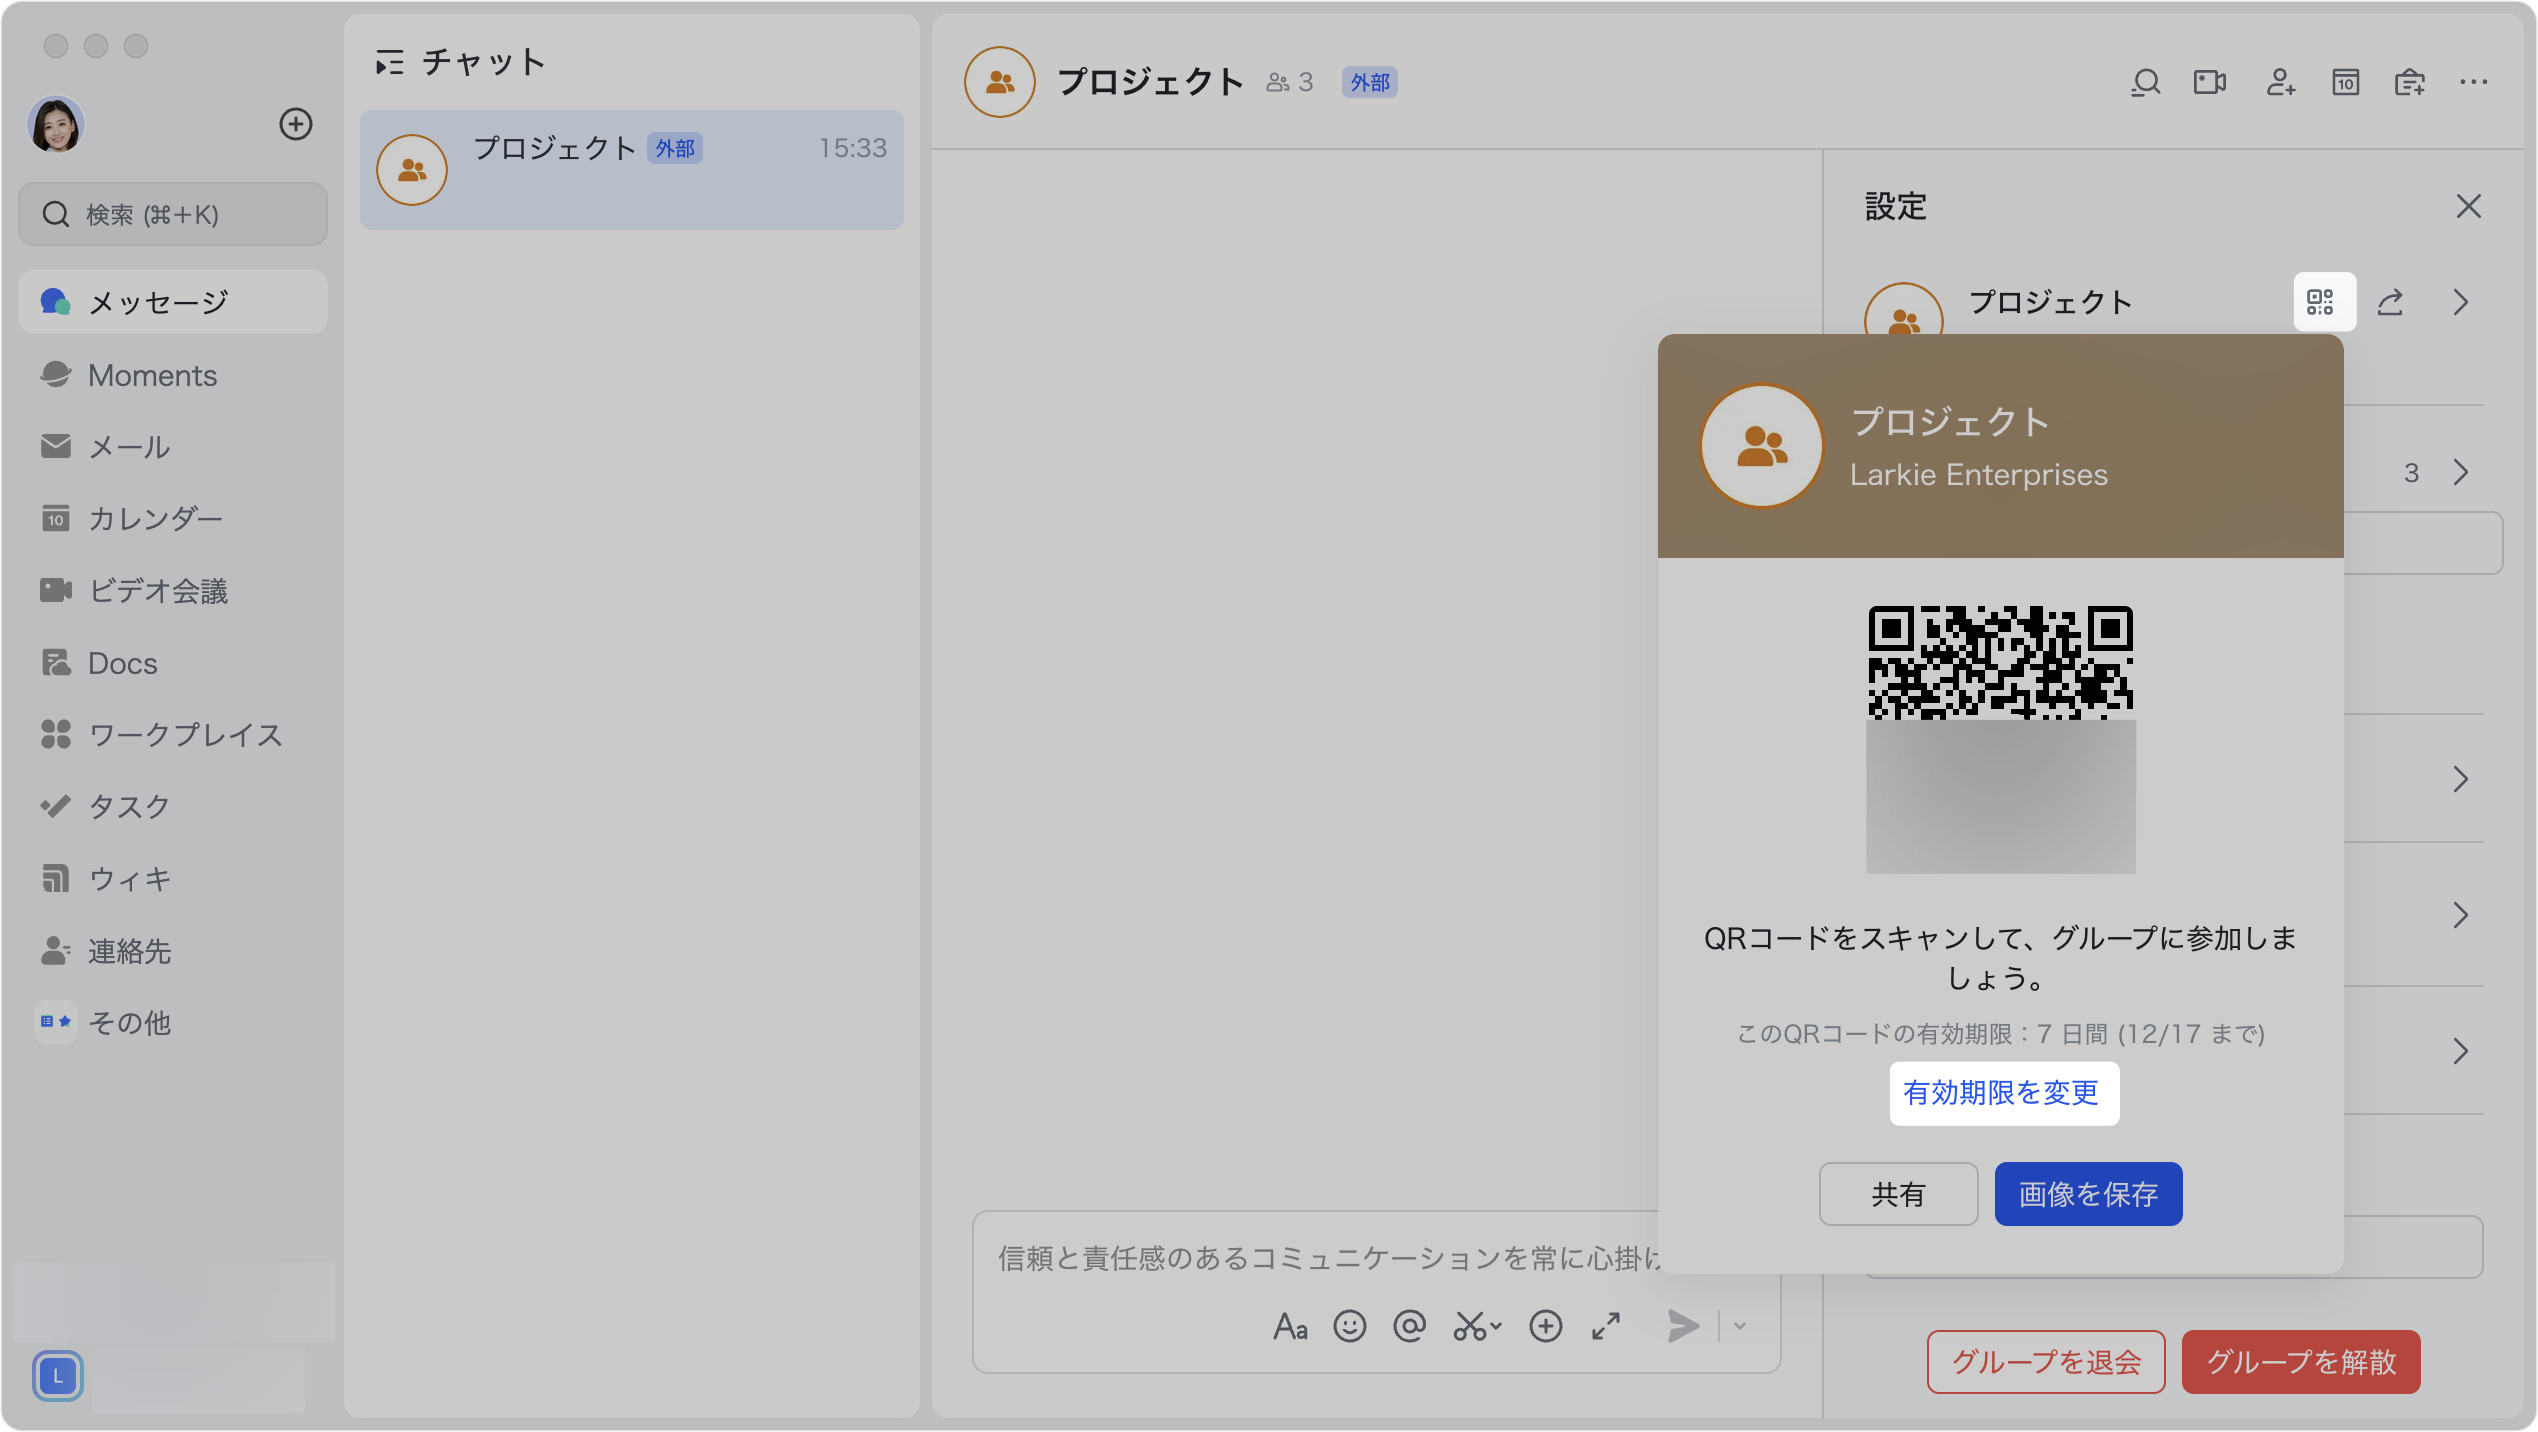This screenshot has width=2538, height=1432.
Task: Open the send options dropdown arrow
Action: tap(1740, 1327)
